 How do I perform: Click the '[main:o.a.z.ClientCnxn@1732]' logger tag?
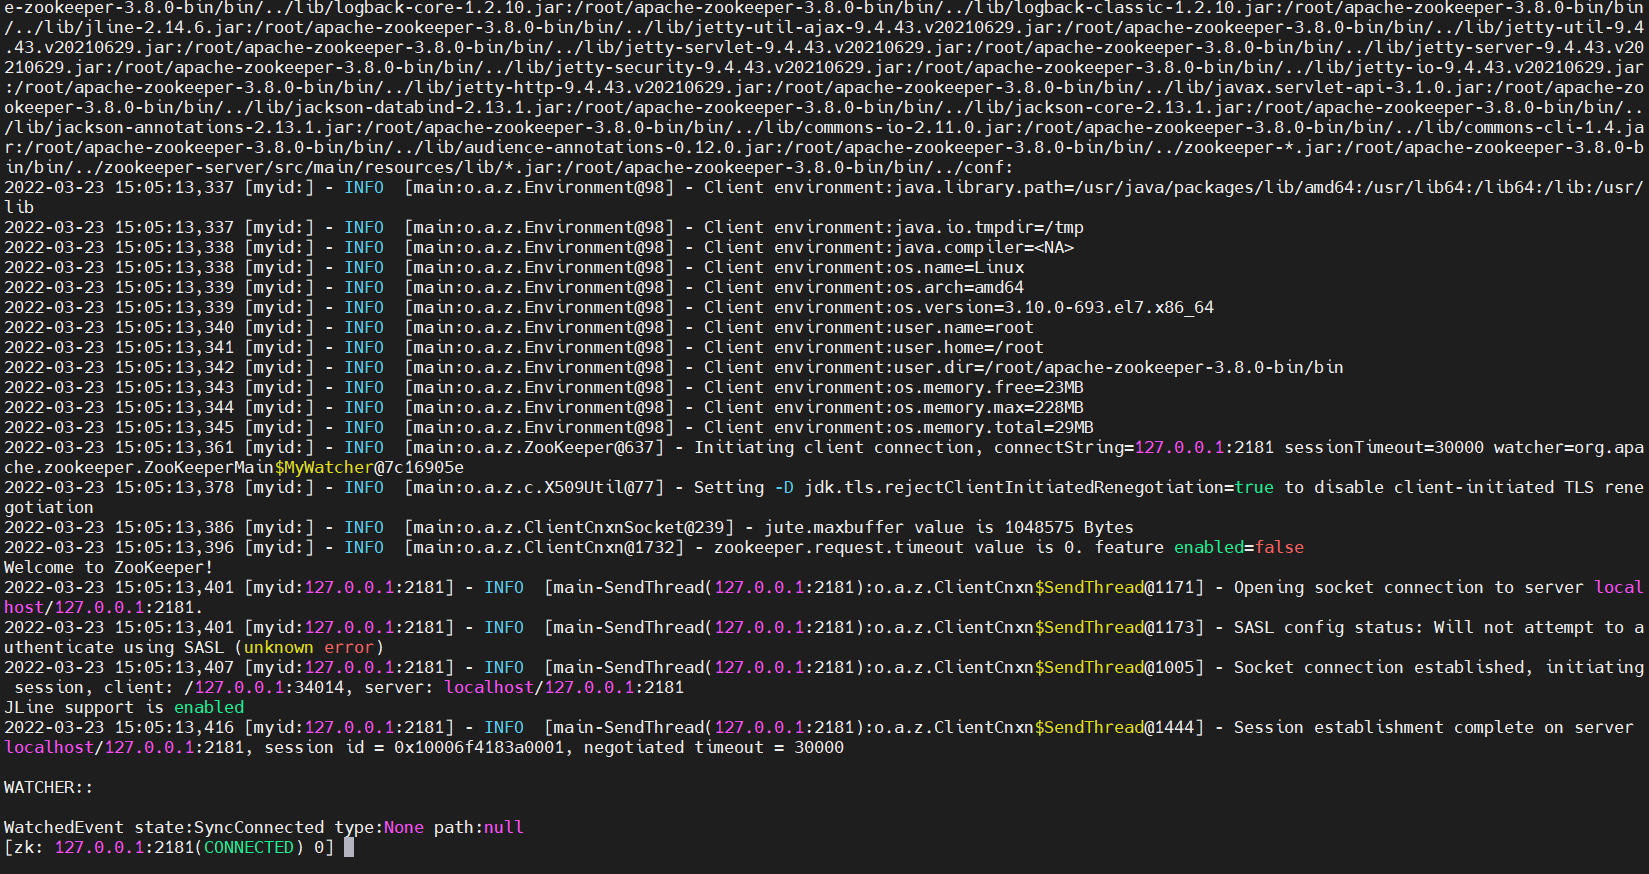(544, 547)
